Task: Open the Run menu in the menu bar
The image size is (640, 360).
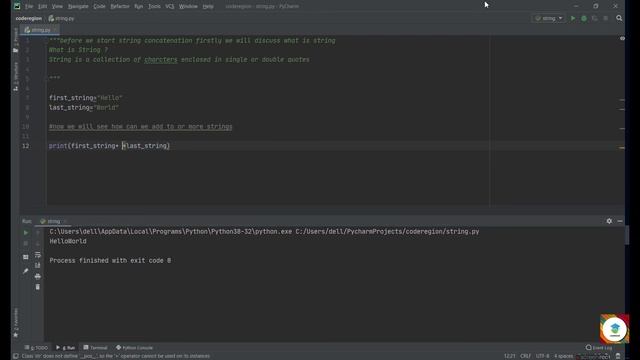Action: 138,6
